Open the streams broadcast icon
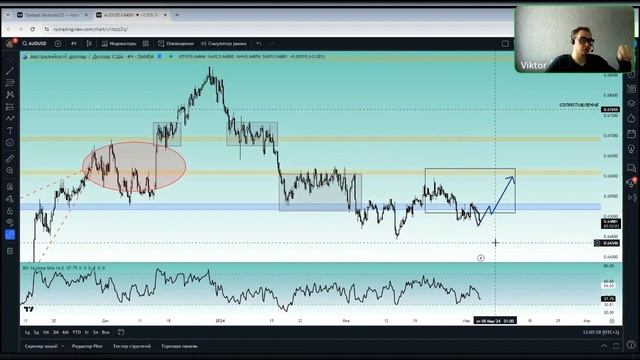This screenshot has width=640, height=360. (x=631, y=198)
